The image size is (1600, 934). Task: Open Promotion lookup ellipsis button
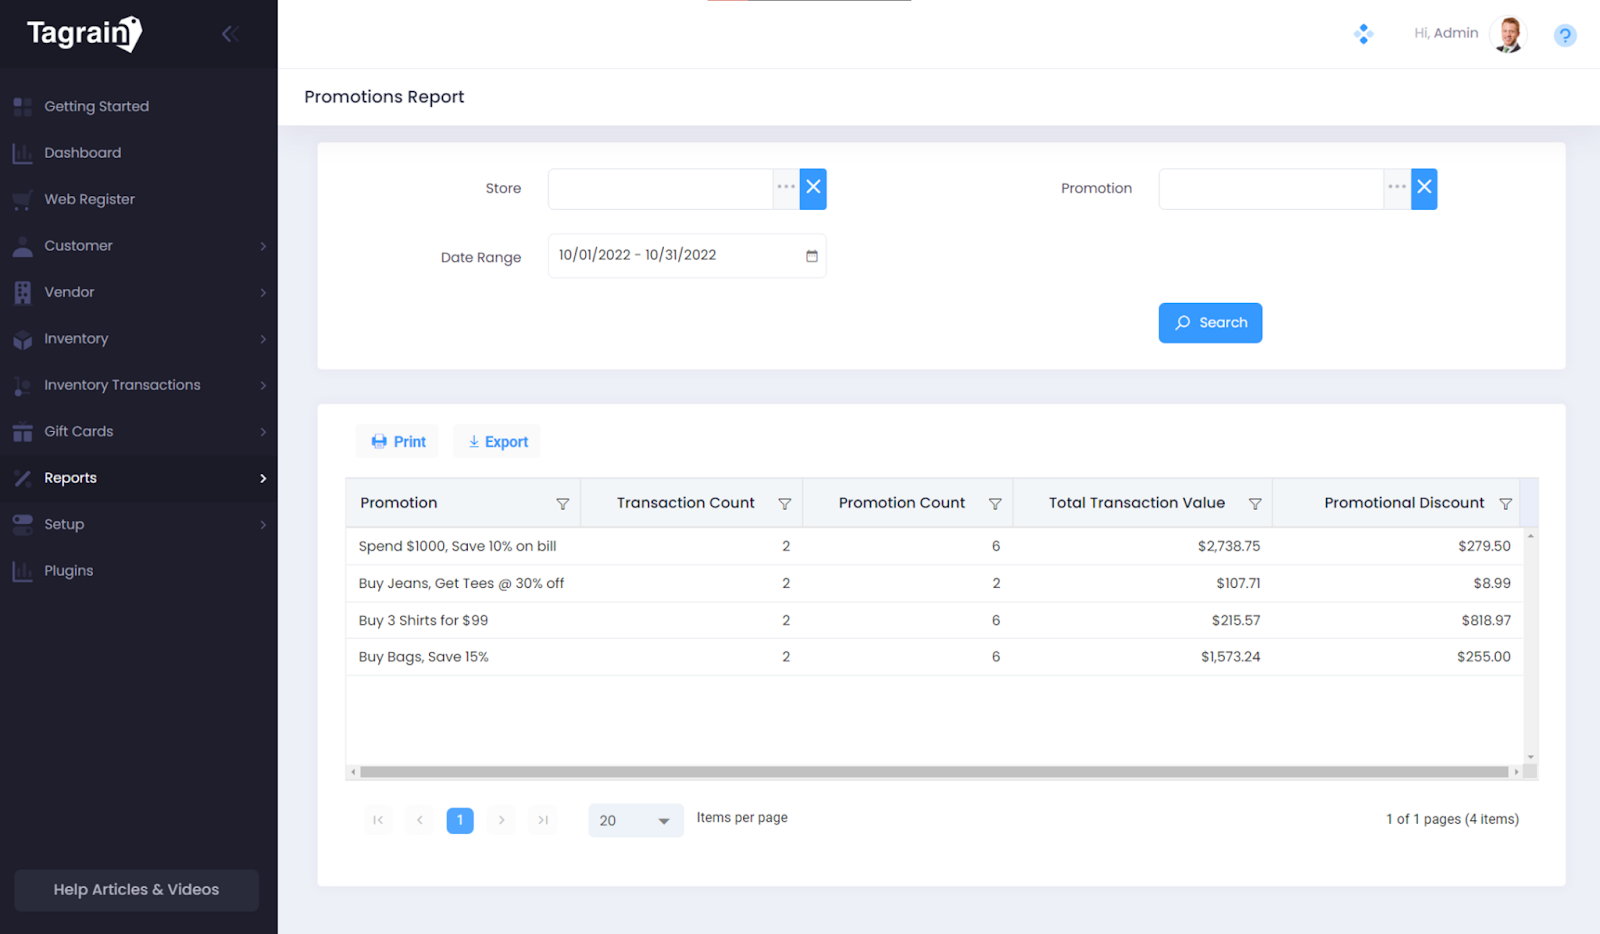[x=1397, y=188]
